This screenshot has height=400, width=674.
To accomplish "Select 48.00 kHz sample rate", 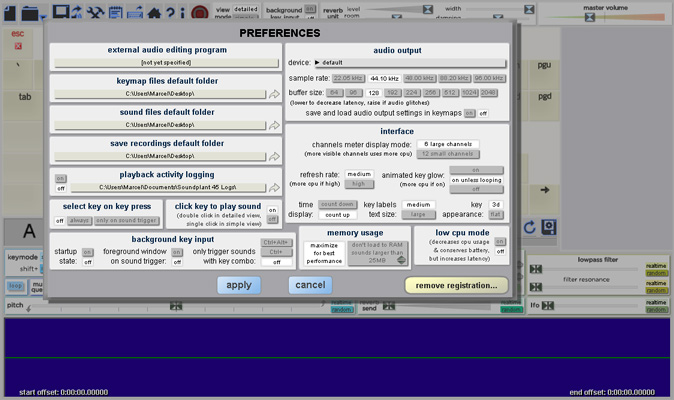I will (x=420, y=77).
